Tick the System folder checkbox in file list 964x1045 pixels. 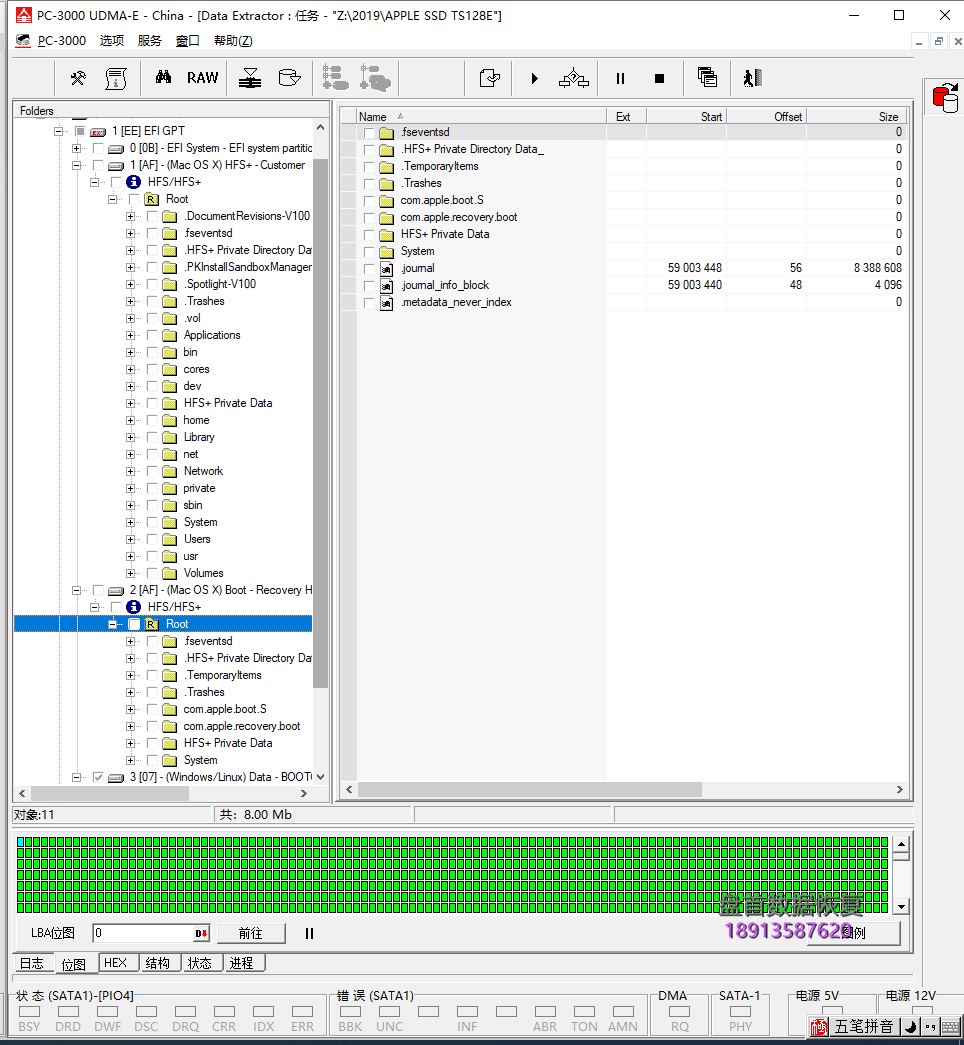click(369, 252)
